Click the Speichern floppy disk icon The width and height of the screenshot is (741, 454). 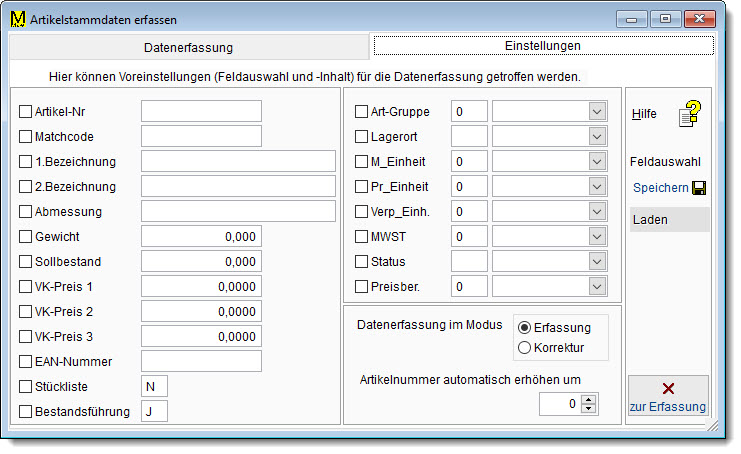pos(698,188)
